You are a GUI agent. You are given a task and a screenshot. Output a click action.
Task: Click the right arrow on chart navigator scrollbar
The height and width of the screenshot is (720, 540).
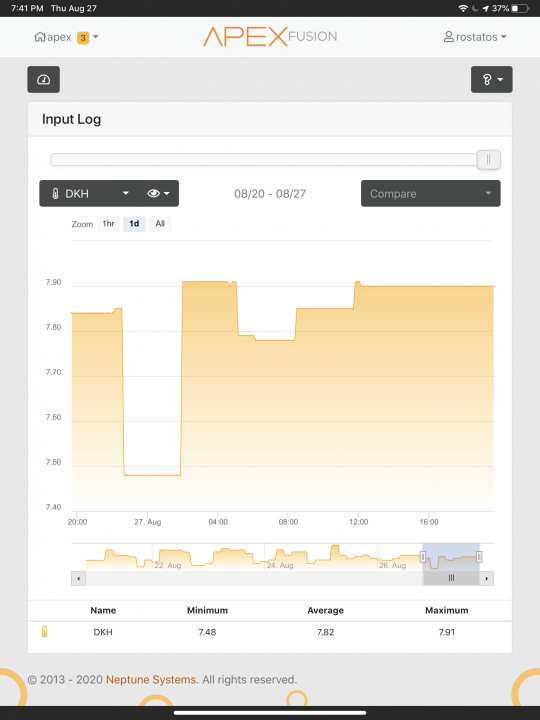[x=487, y=579]
